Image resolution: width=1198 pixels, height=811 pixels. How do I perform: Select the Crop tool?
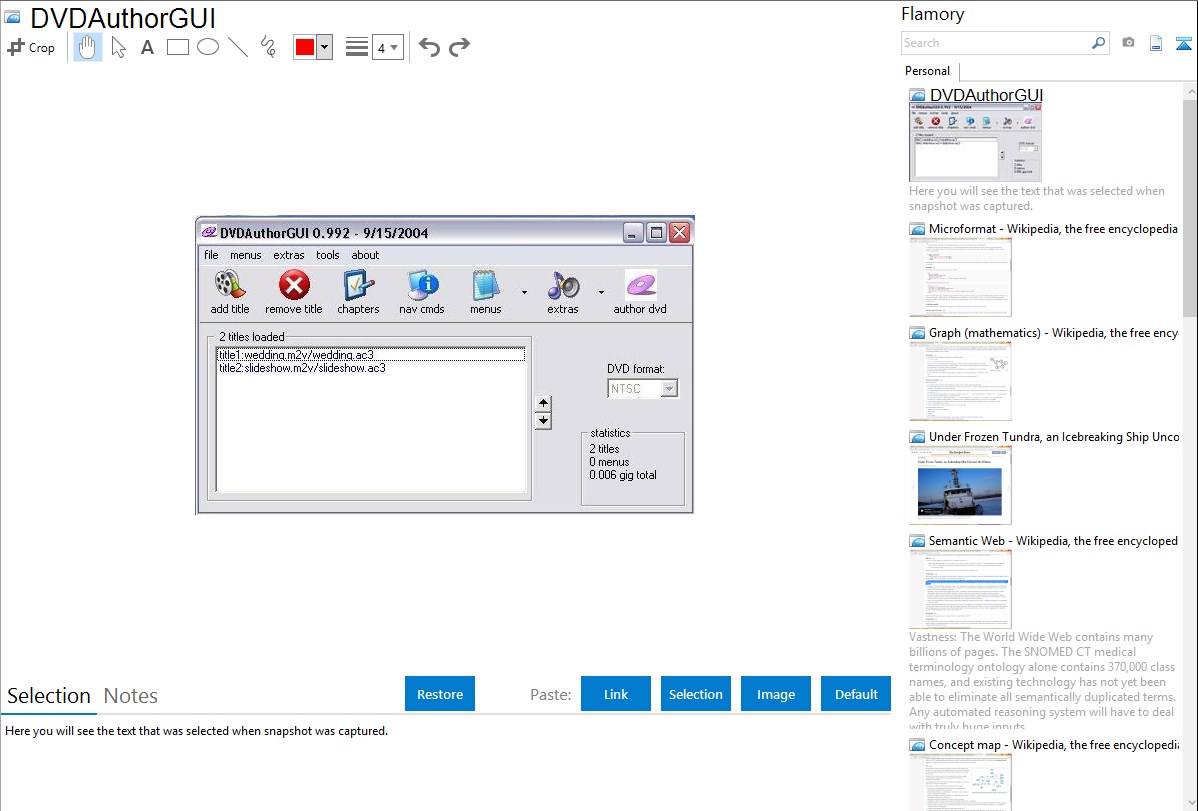pyautogui.click(x=31, y=47)
